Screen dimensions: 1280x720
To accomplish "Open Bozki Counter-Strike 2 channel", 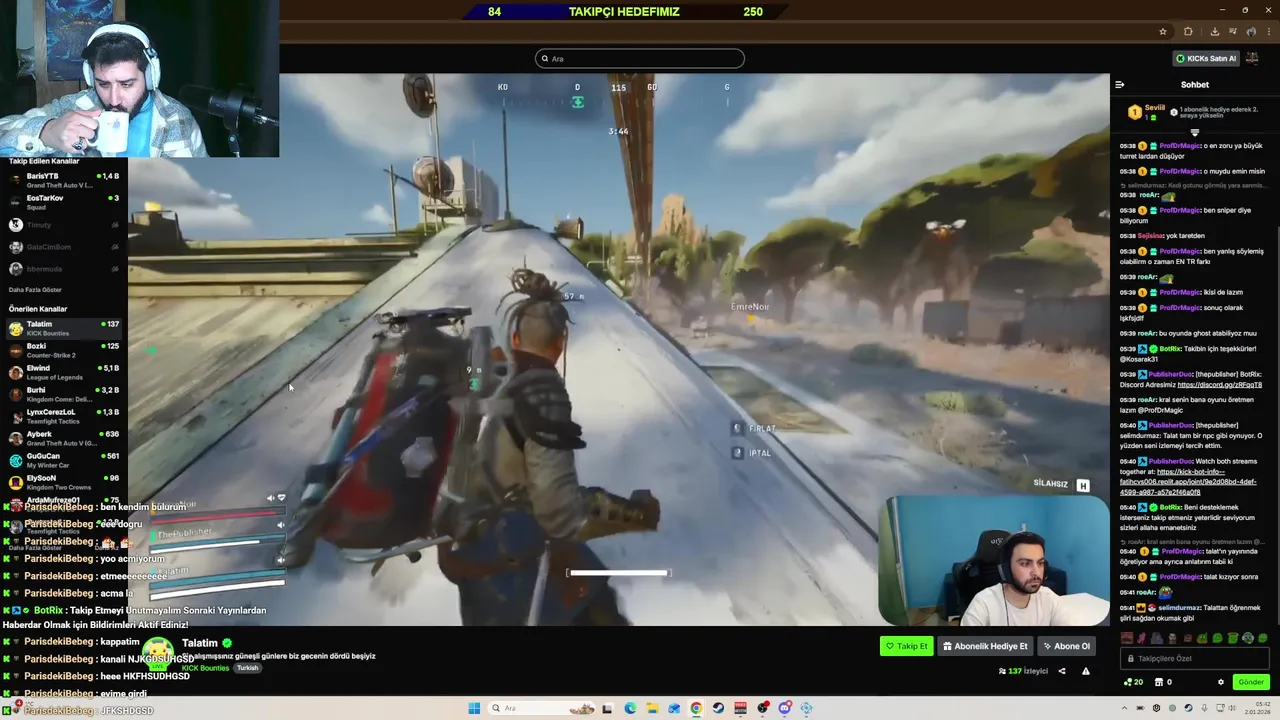I will click(x=64, y=350).
